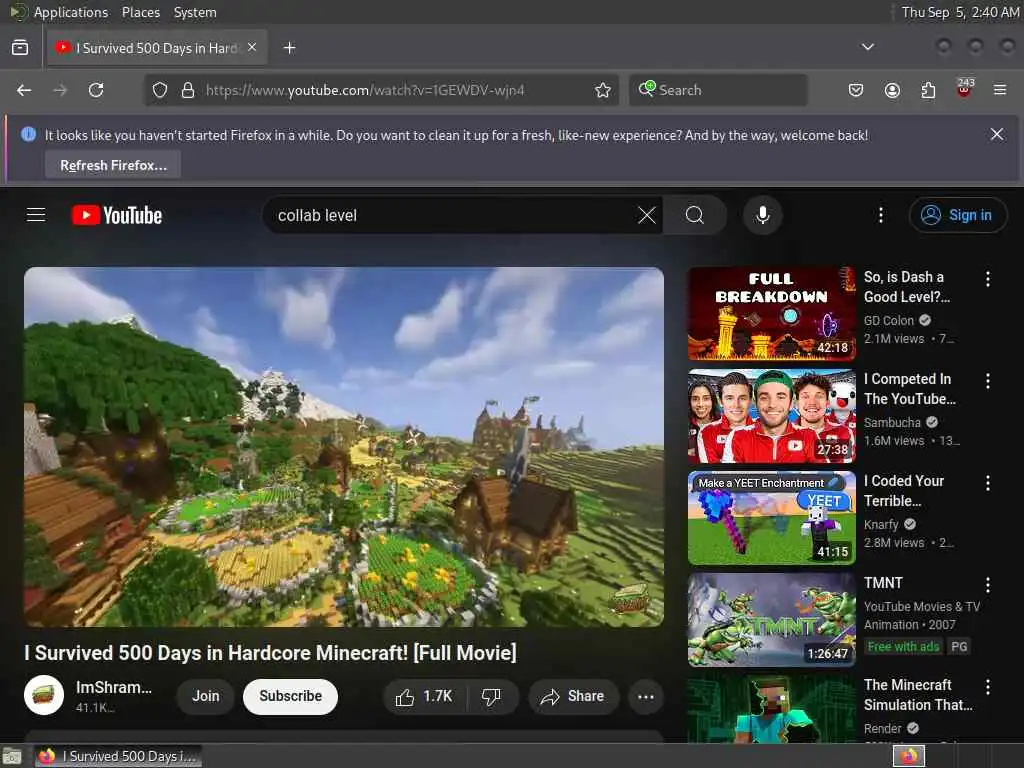Start search with your voice microphone
Viewport: 1024px width, 768px height.
(762, 215)
